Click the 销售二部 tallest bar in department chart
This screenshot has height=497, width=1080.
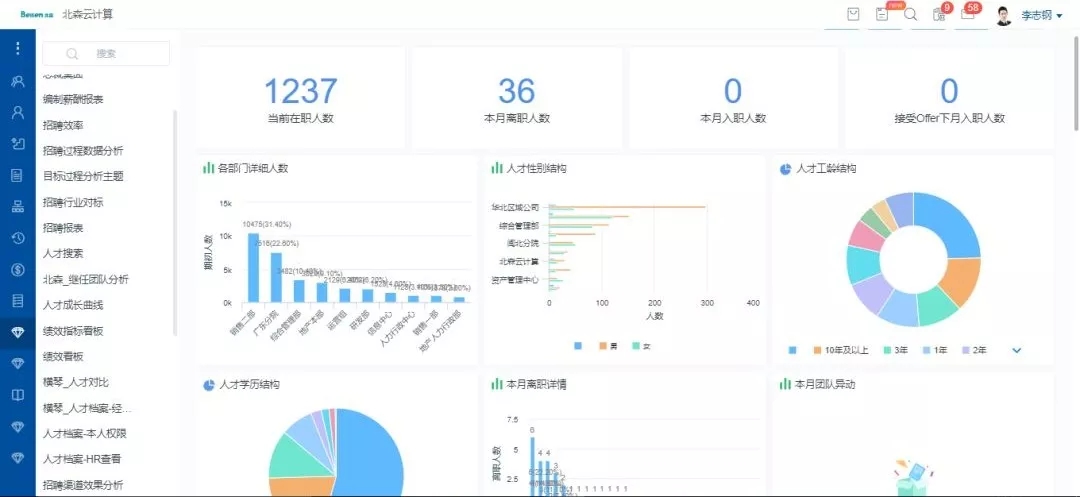pyautogui.click(x=253, y=268)
